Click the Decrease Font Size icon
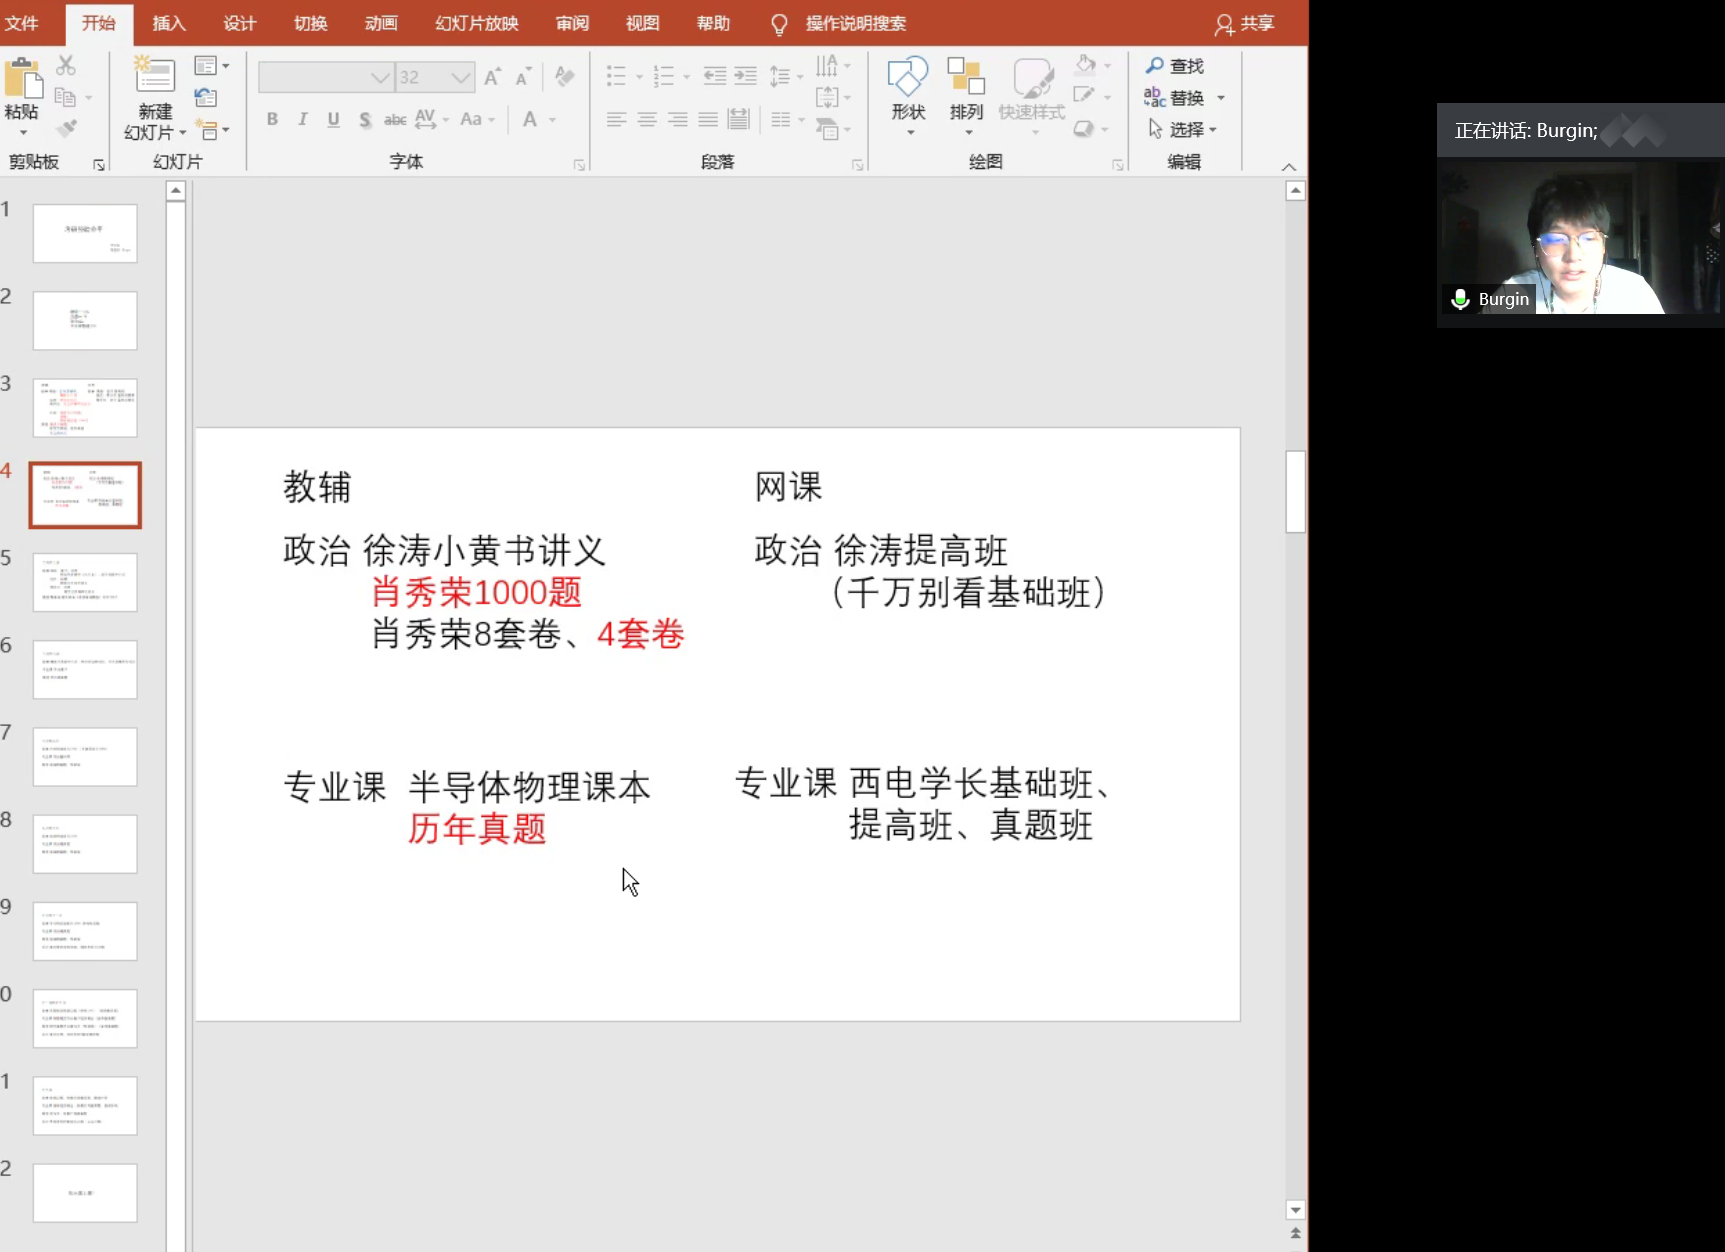 pos(522,77)
